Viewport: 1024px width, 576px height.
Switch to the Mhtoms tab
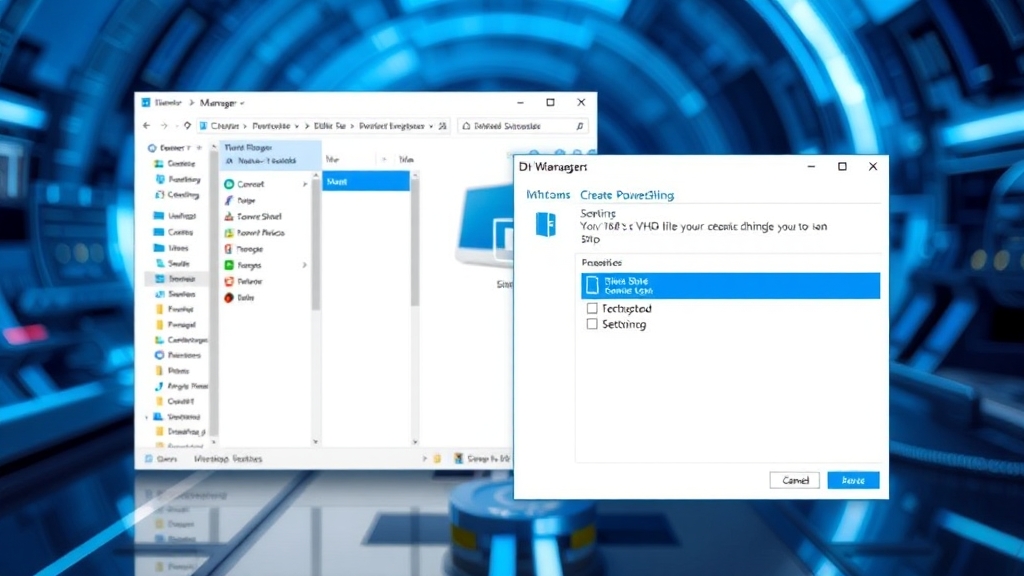click(x=548, y=195)
